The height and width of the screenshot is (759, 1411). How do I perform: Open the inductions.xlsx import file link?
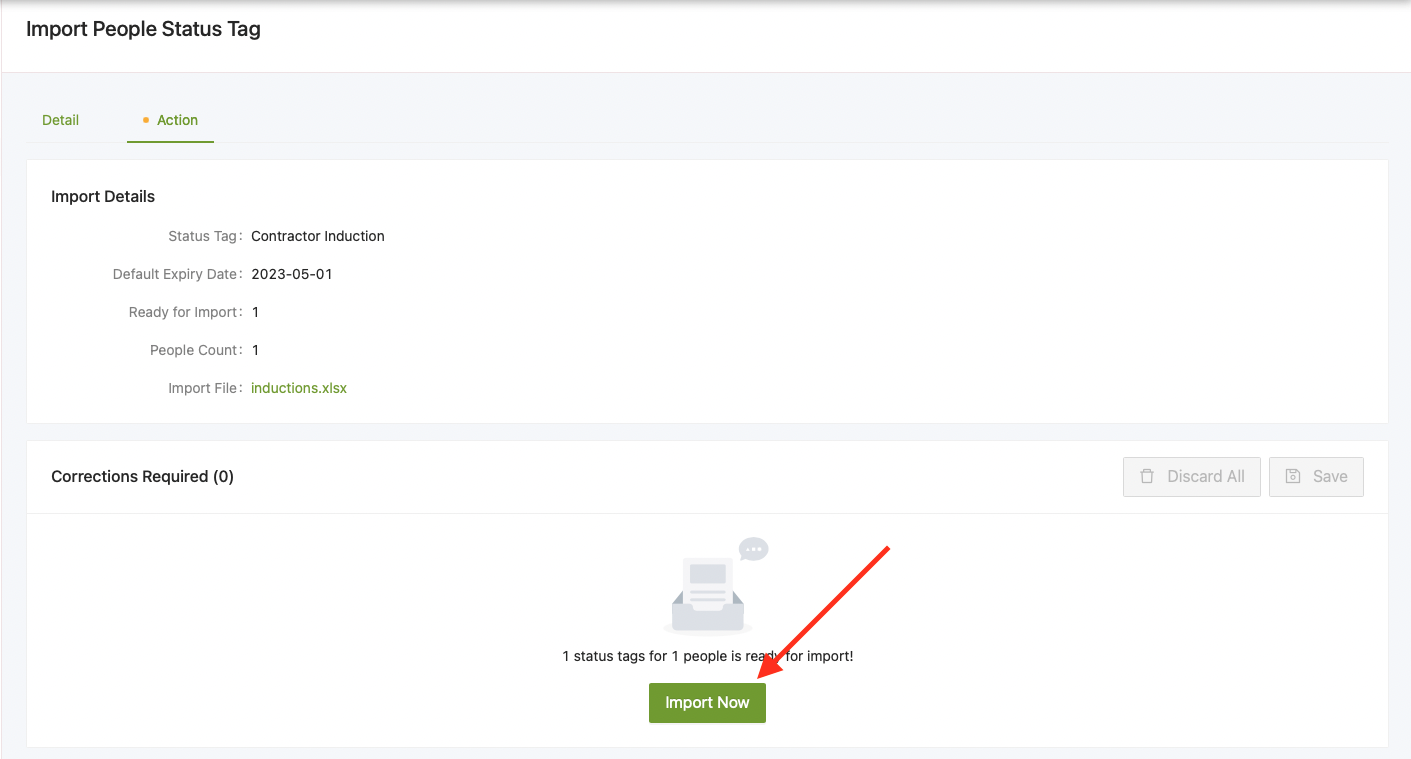tap(299, 388)
